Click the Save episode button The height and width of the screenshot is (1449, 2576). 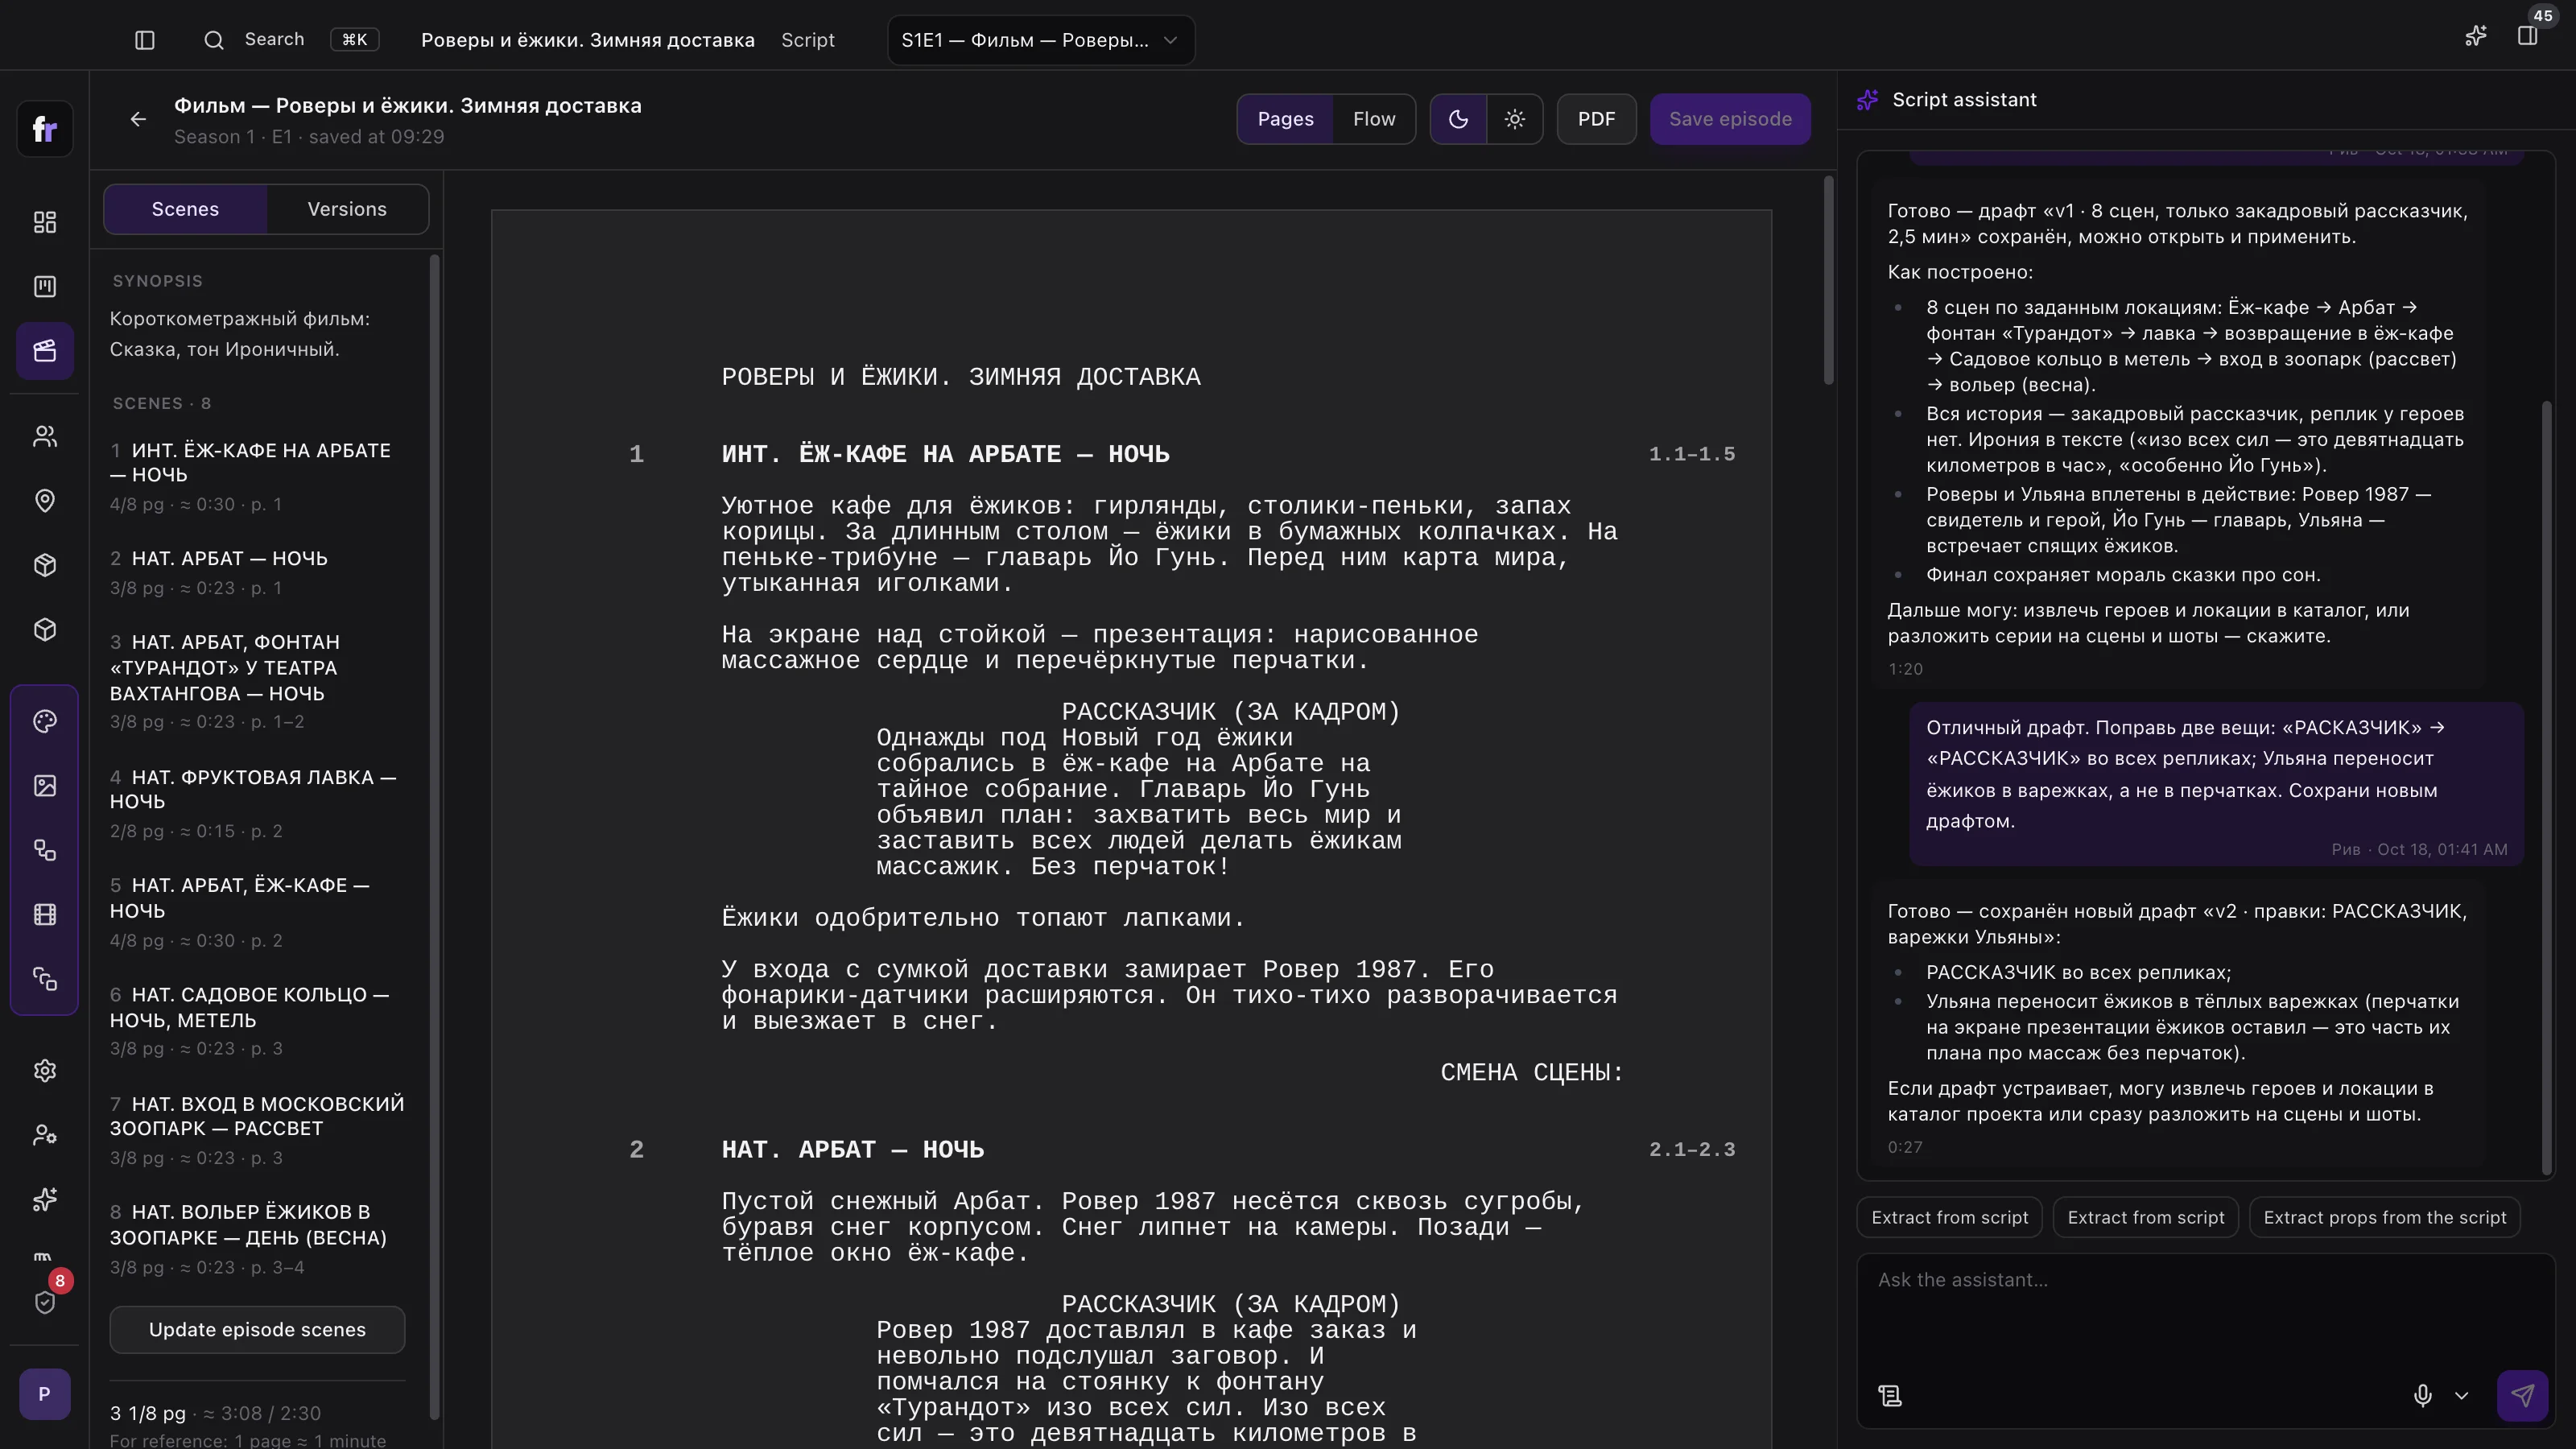coord(1729,119)
